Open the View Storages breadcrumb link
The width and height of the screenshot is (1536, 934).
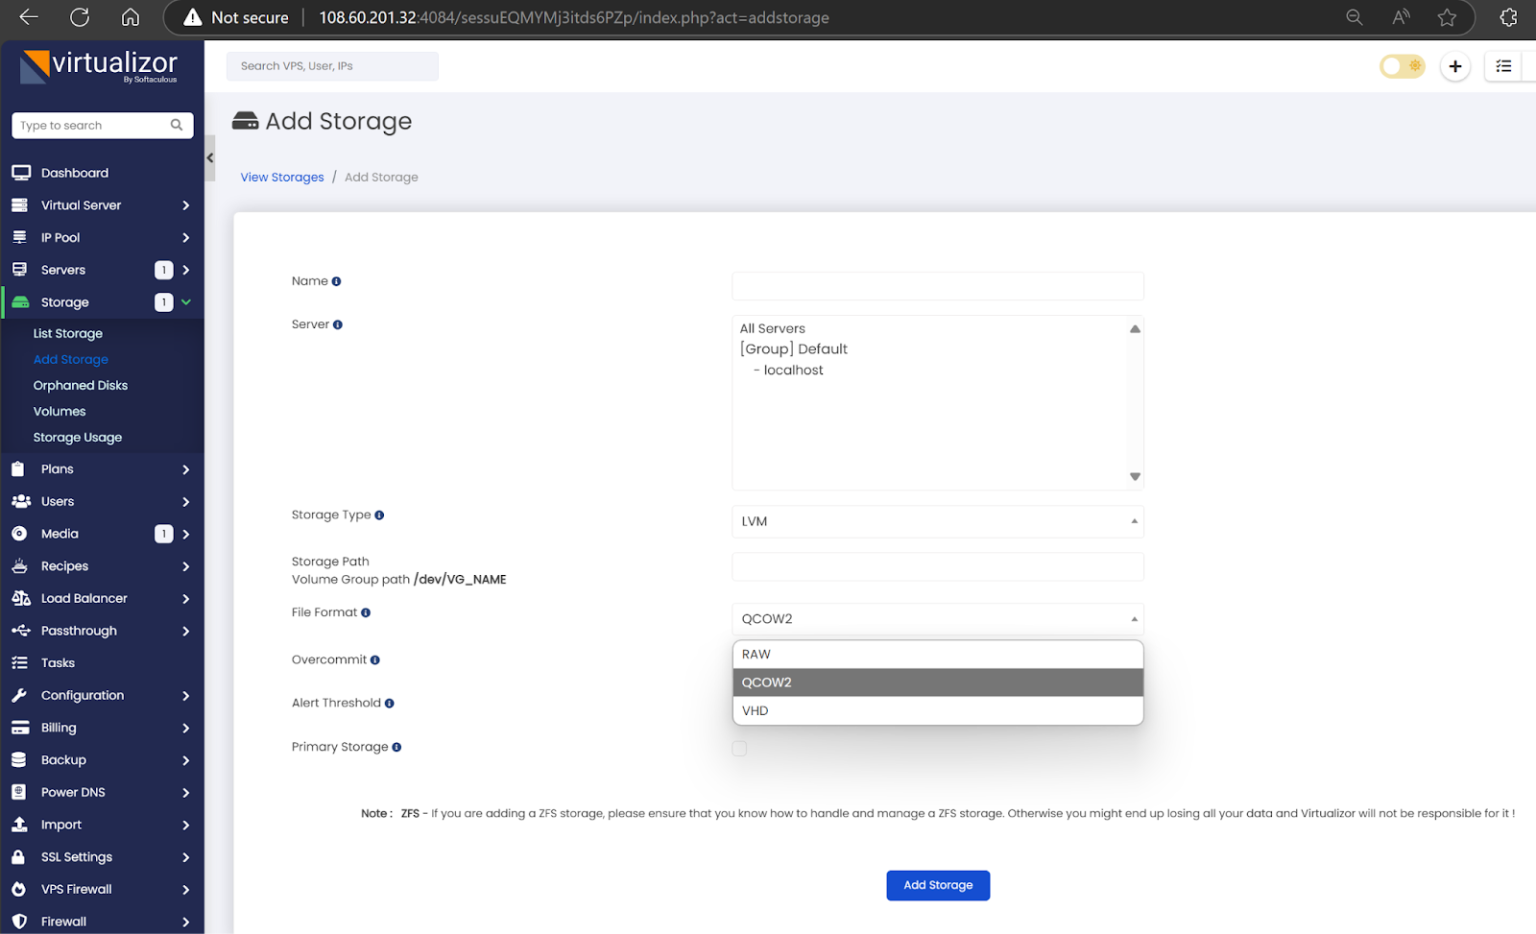[x=281, y=176]
